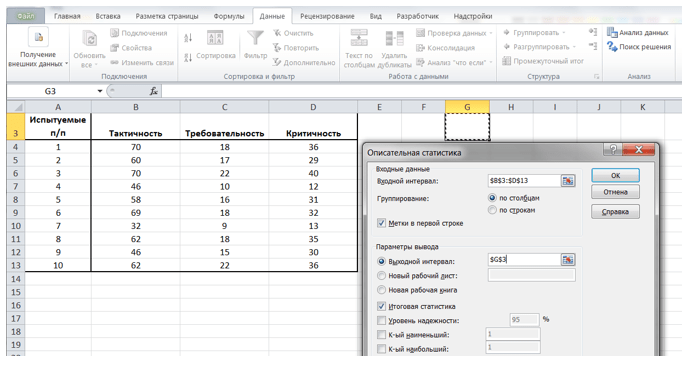Click insert function fx button
The width and height of the screenshot is (689, 367).
click(153, 91)
